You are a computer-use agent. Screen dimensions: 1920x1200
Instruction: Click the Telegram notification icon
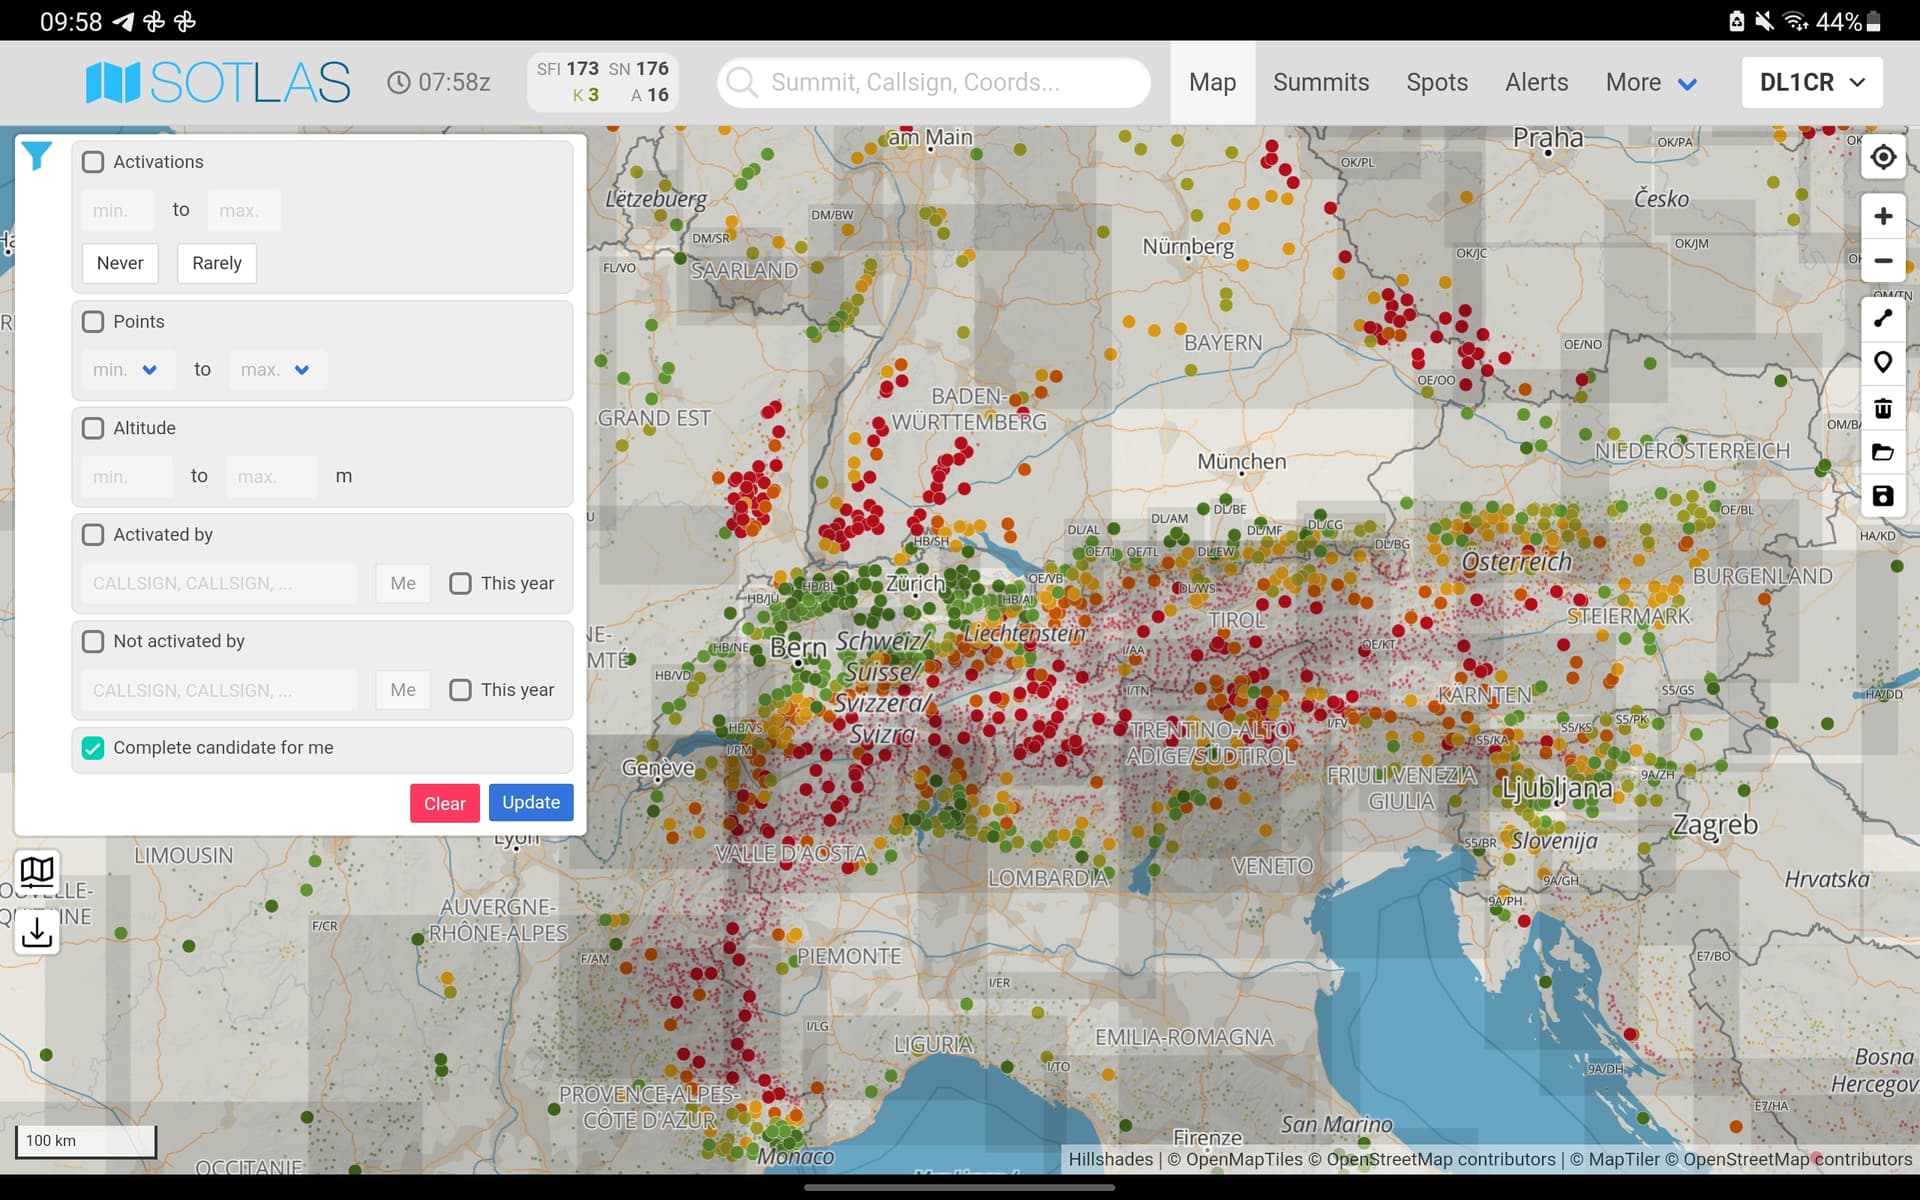click(123, 21)
